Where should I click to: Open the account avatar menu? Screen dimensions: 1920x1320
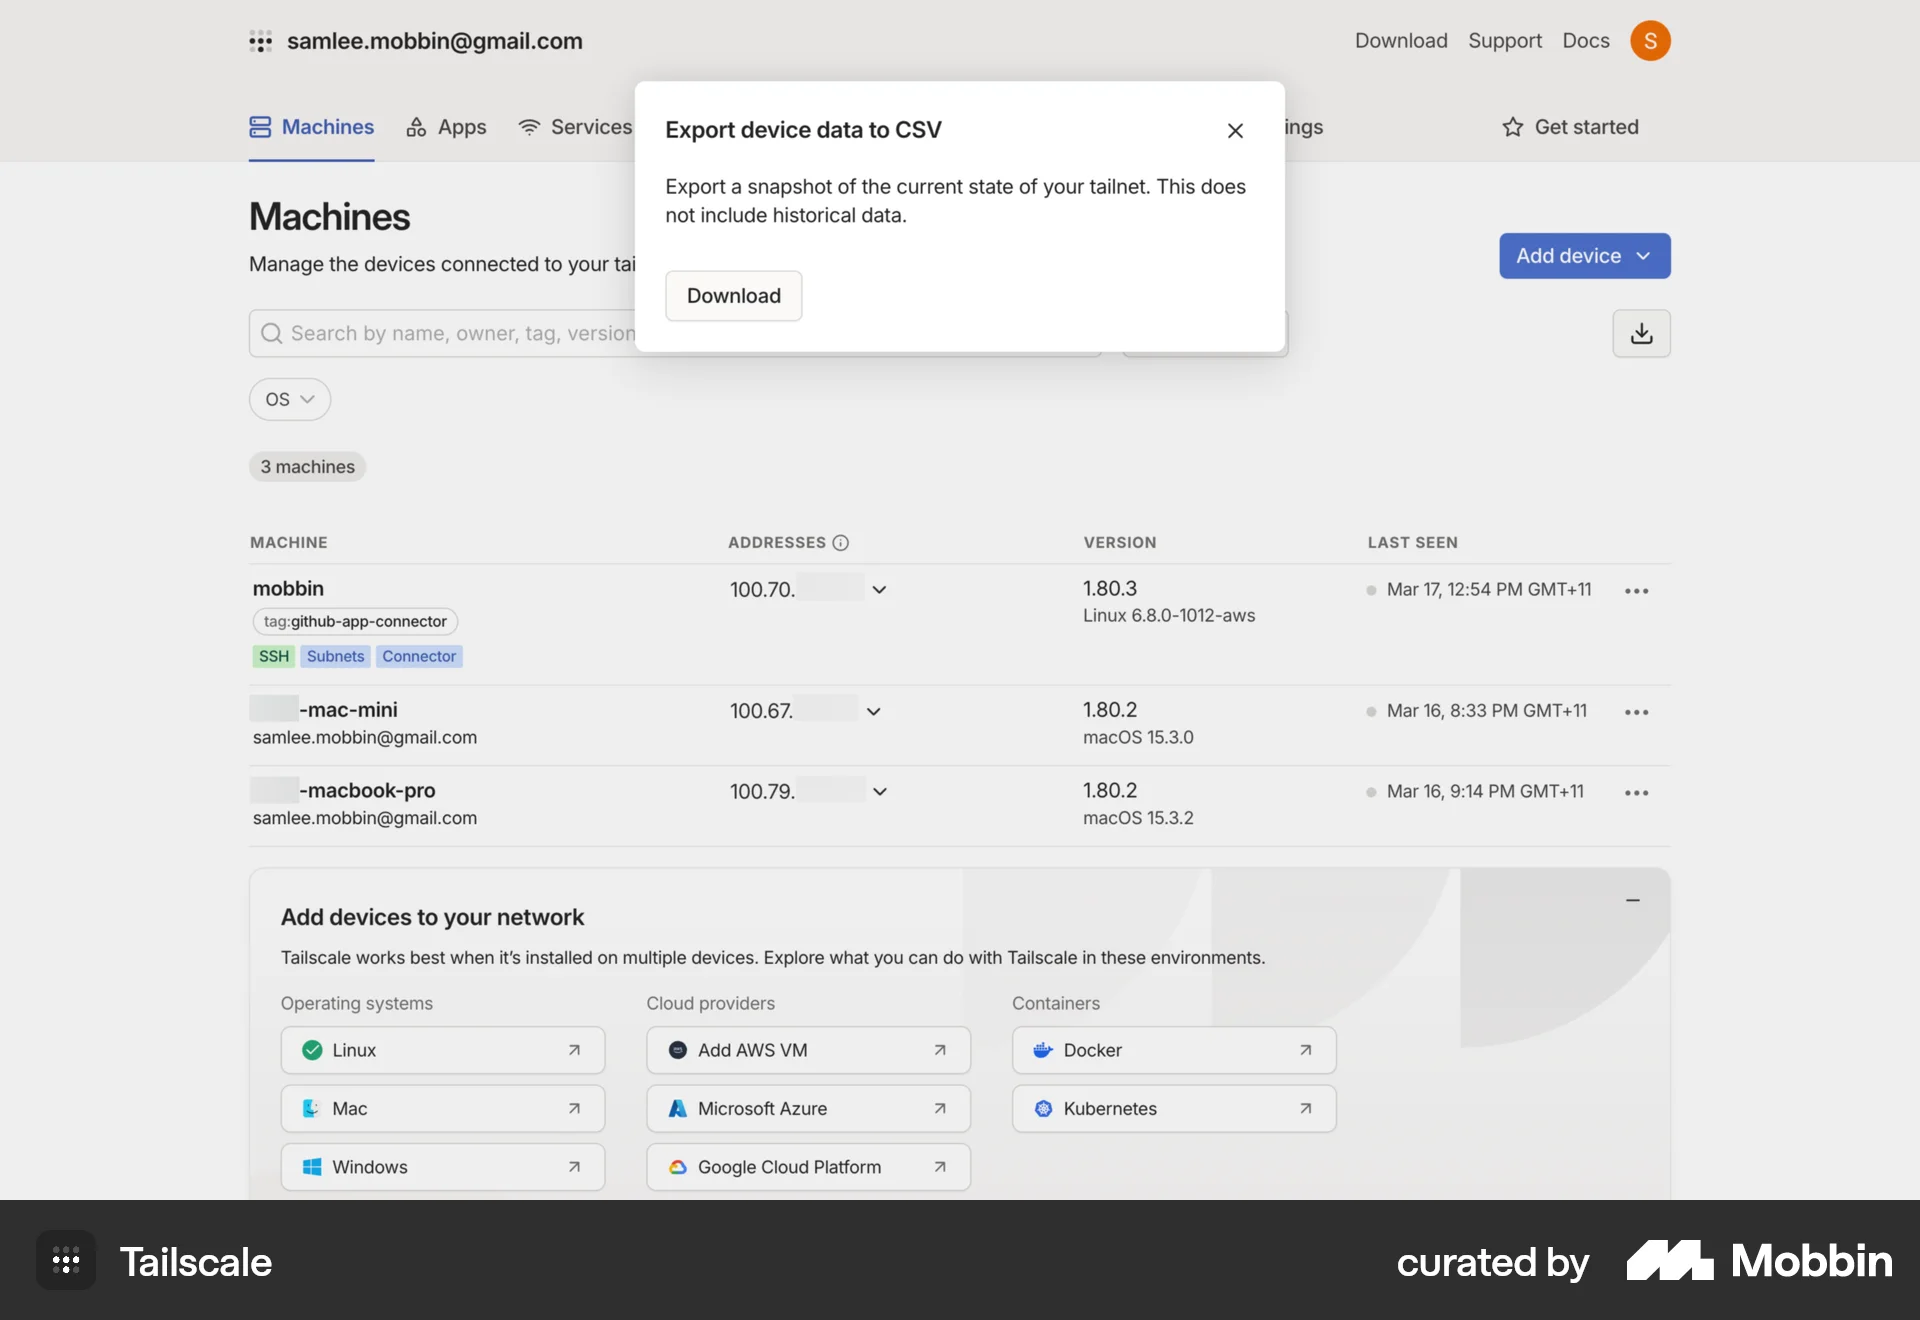1650,41
